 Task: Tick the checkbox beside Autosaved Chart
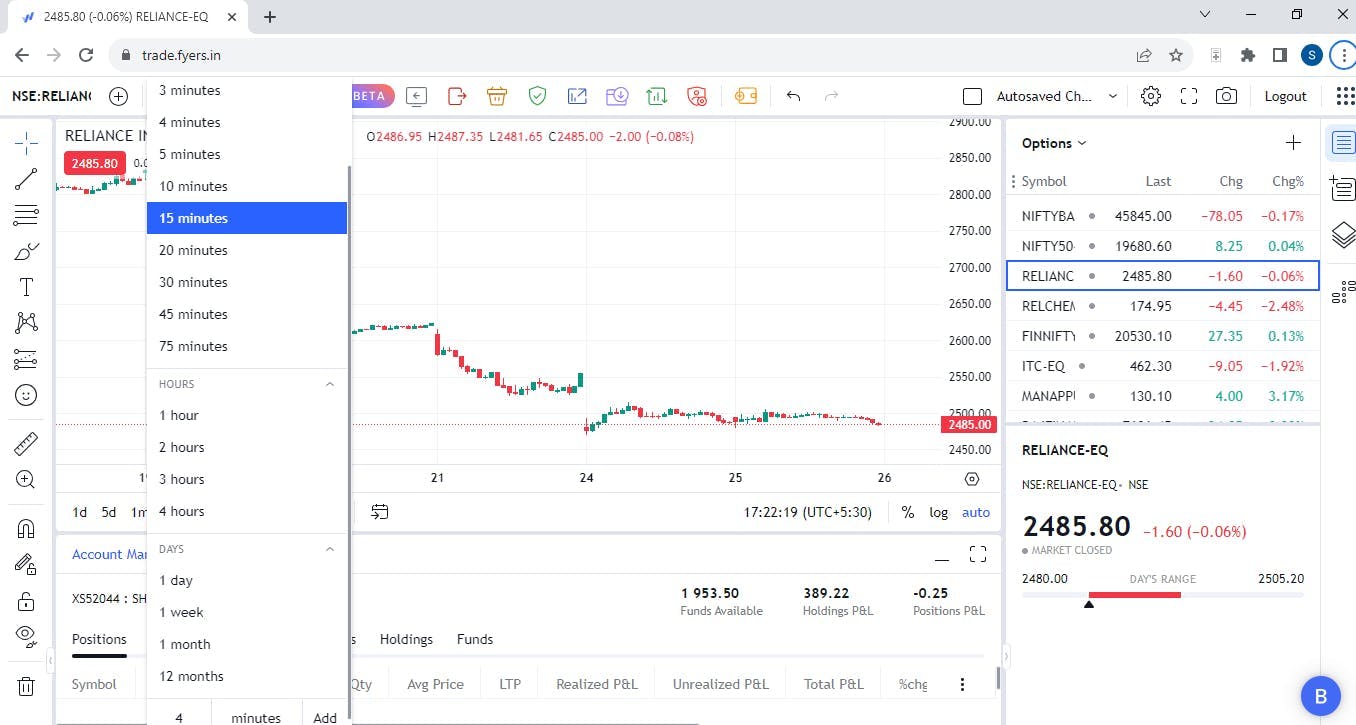[x=972, y=96]
